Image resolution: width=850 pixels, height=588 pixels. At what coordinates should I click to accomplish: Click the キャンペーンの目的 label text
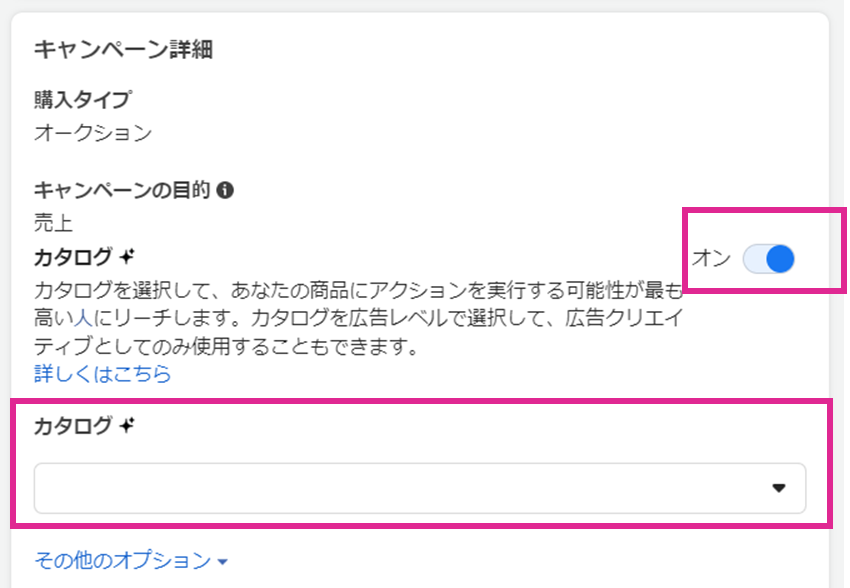pyautogui.click(x=122, y=190)
